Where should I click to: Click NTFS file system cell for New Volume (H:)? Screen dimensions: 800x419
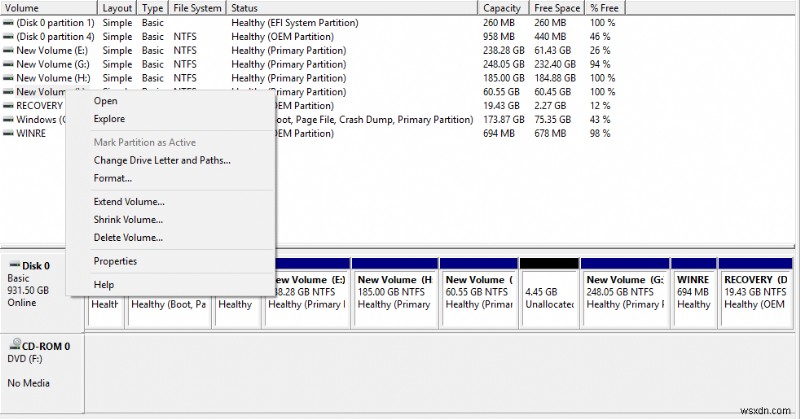click(x=185, y=78)
